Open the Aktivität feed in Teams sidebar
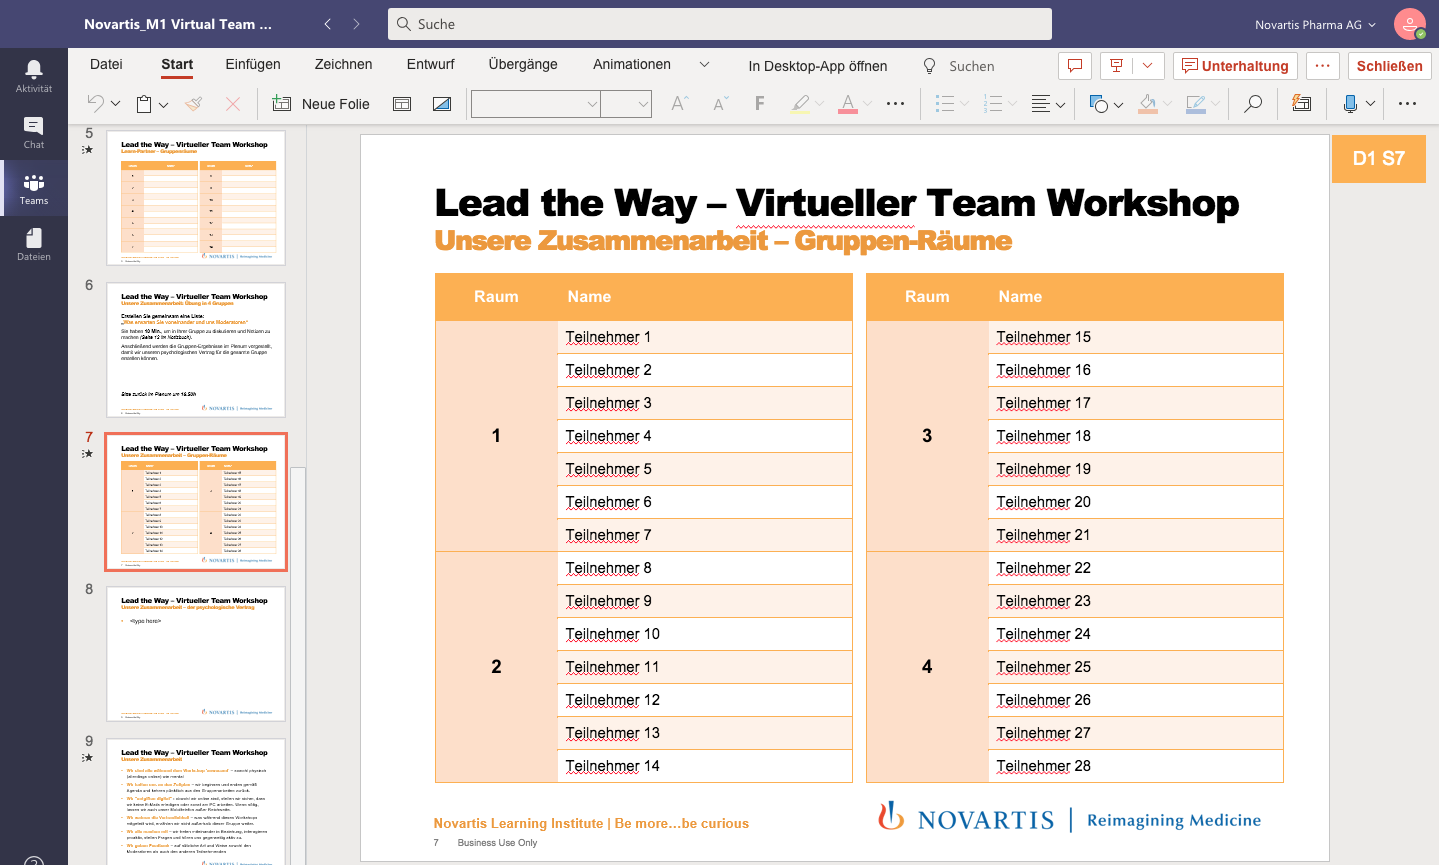 click(x=34, y=76)
